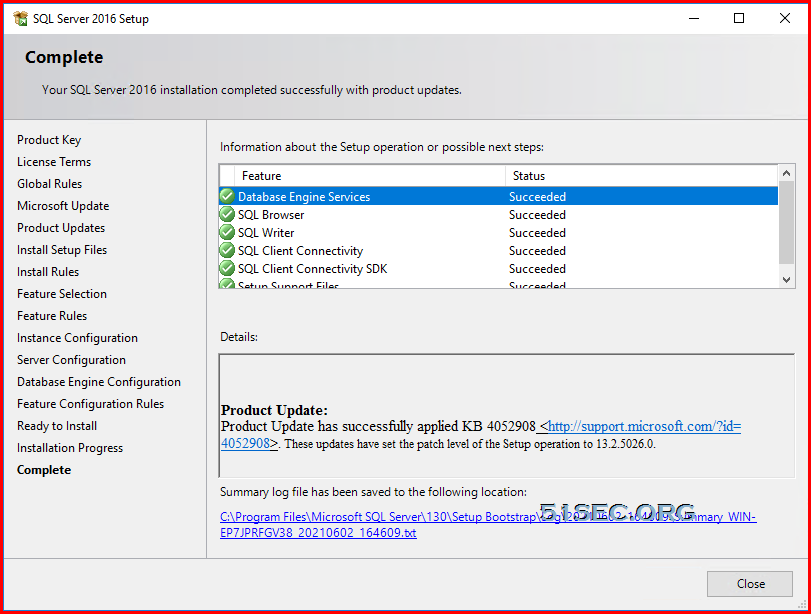
Task: Click the feature list scroll up arrow
Action: click(x=786, y=173)
